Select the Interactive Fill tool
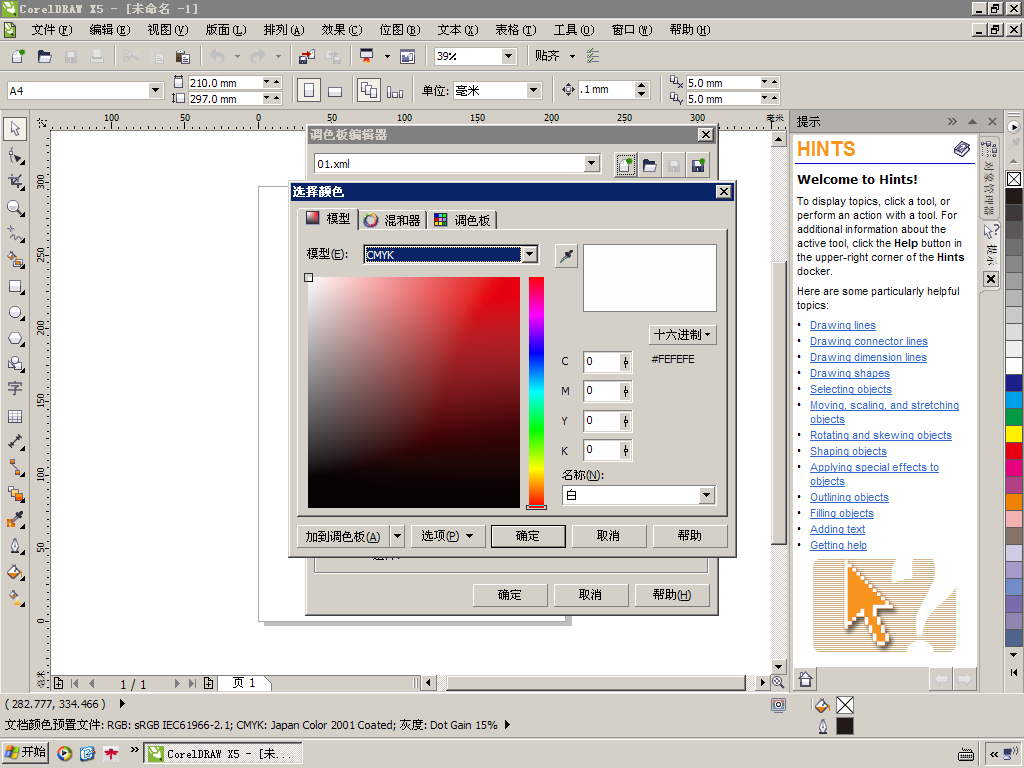 point(15,597)
